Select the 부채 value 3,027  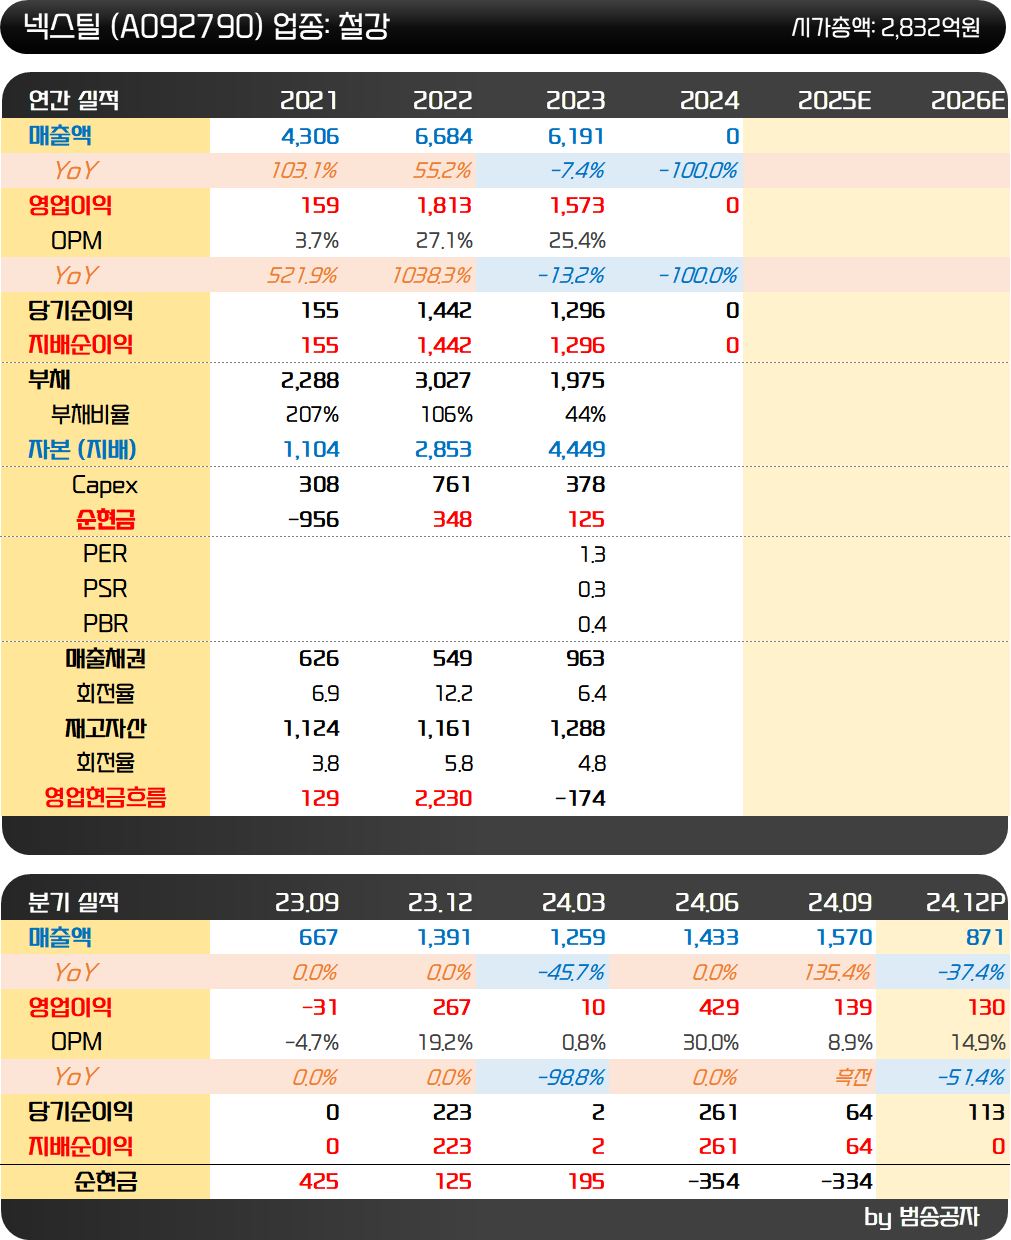click(x=443, y=381)
